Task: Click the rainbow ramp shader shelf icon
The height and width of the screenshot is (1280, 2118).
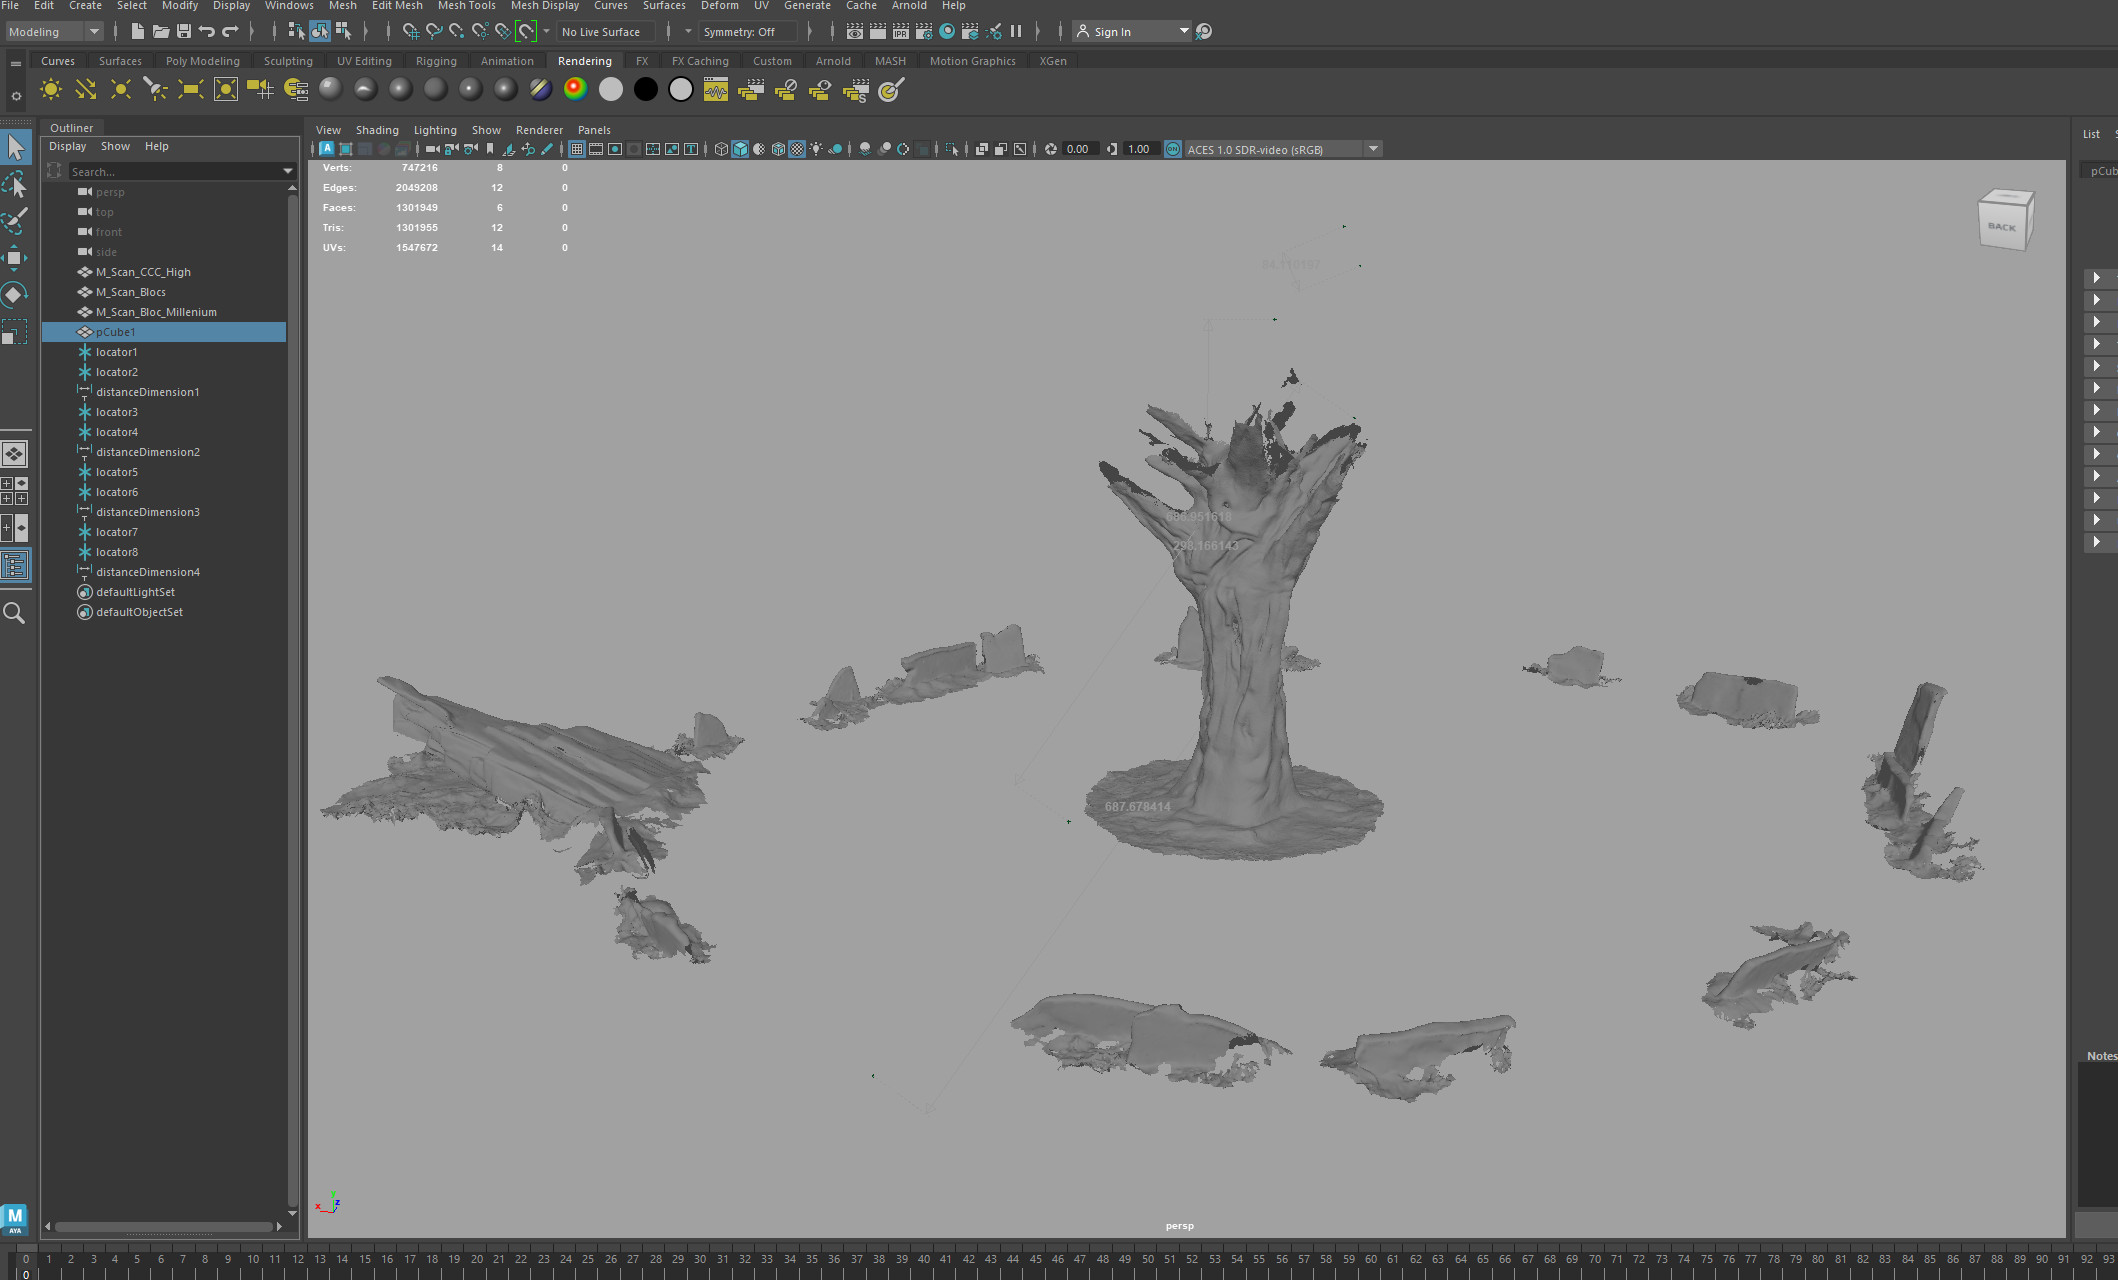Action: pos(575,90)
